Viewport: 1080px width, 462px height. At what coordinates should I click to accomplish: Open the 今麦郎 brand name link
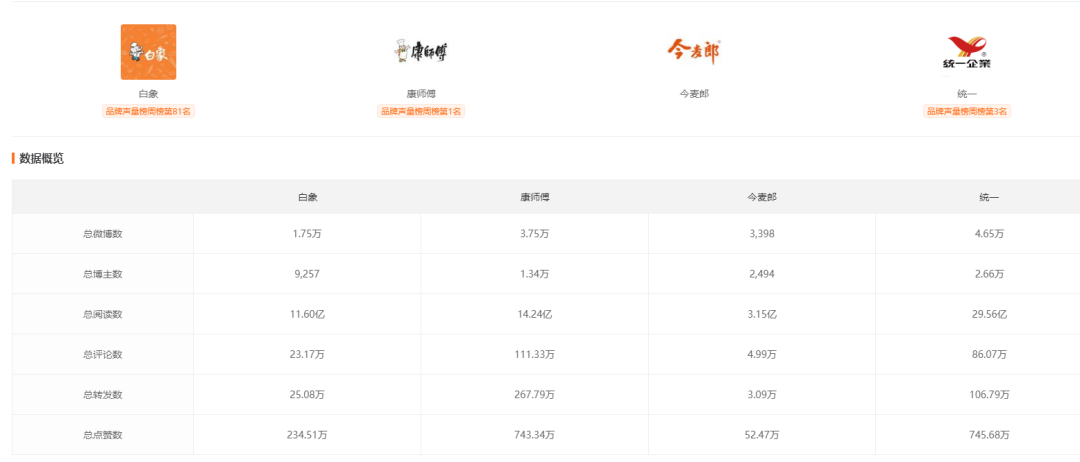click(x=694, y=94)
